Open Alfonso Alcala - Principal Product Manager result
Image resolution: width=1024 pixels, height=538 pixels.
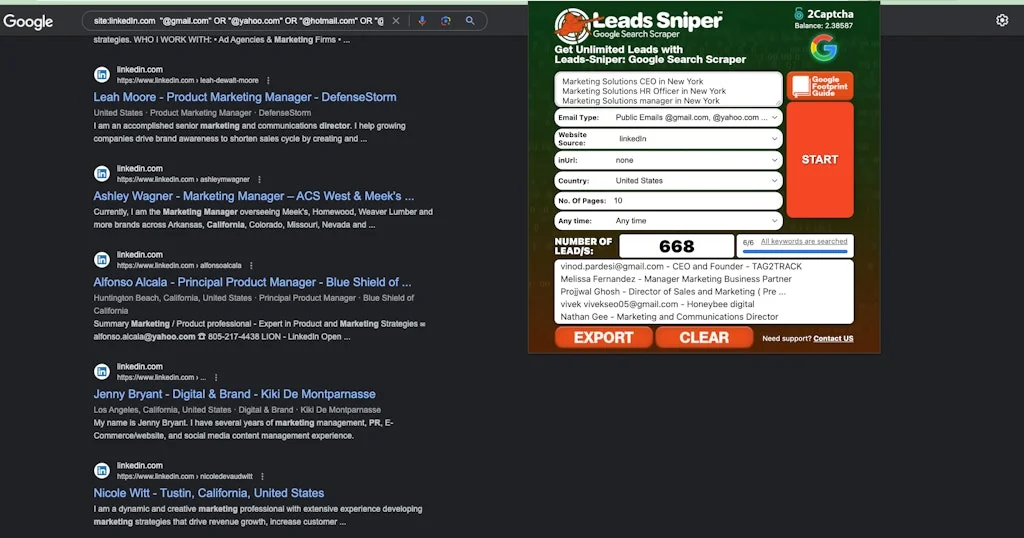[x=252, y=282]
